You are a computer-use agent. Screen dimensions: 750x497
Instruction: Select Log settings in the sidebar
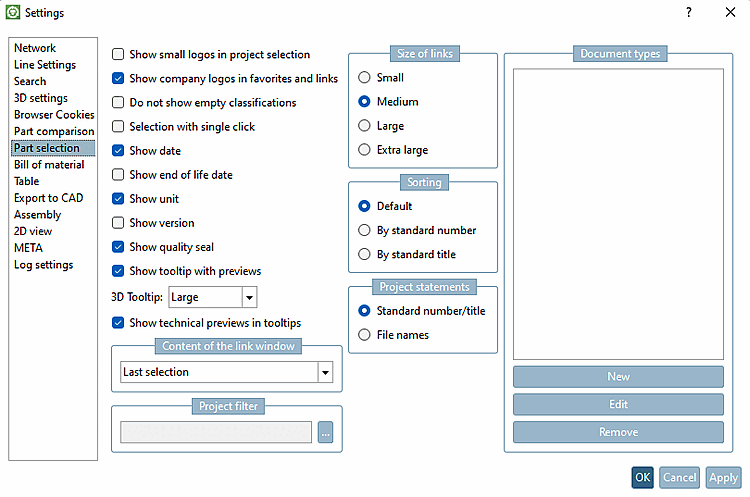point(43,265)
